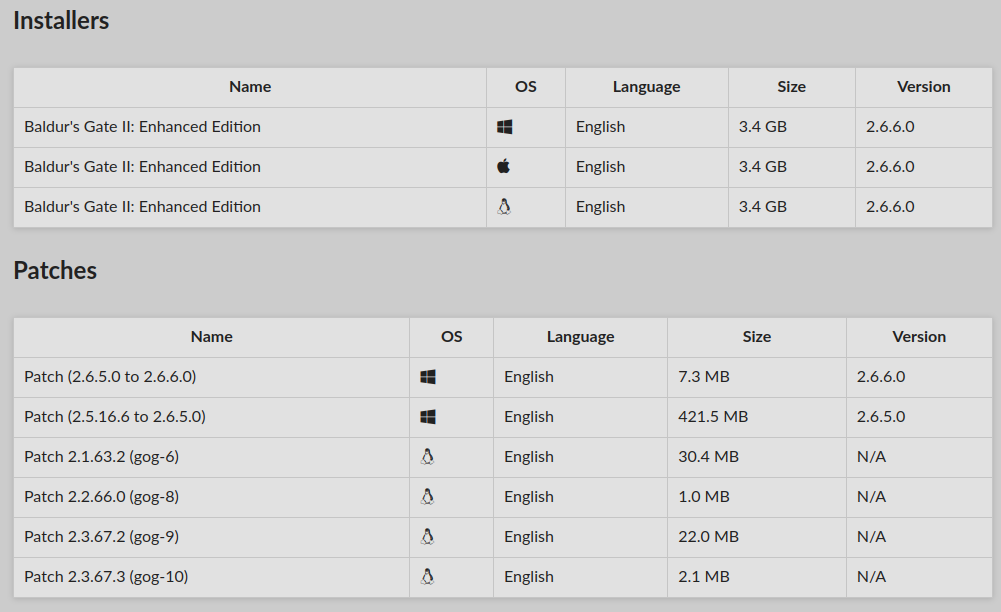This screenshot has width=1001, height=612.
Task: Click Name column header in Installers table
Action: 250,87
